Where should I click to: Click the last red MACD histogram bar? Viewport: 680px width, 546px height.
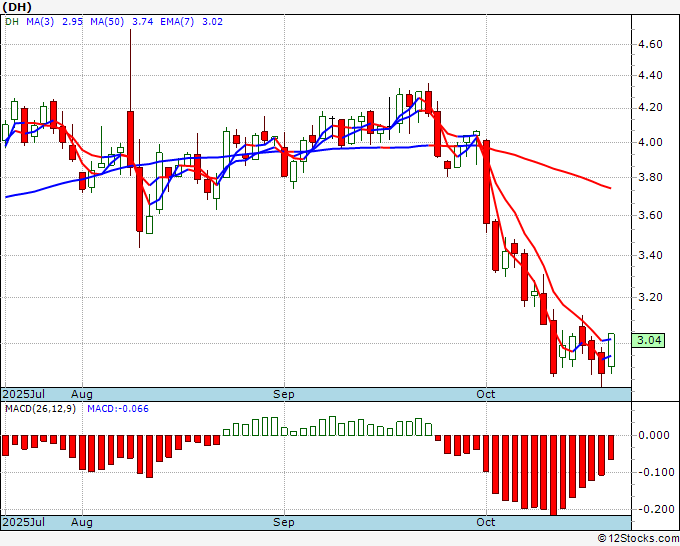(611, 448)
